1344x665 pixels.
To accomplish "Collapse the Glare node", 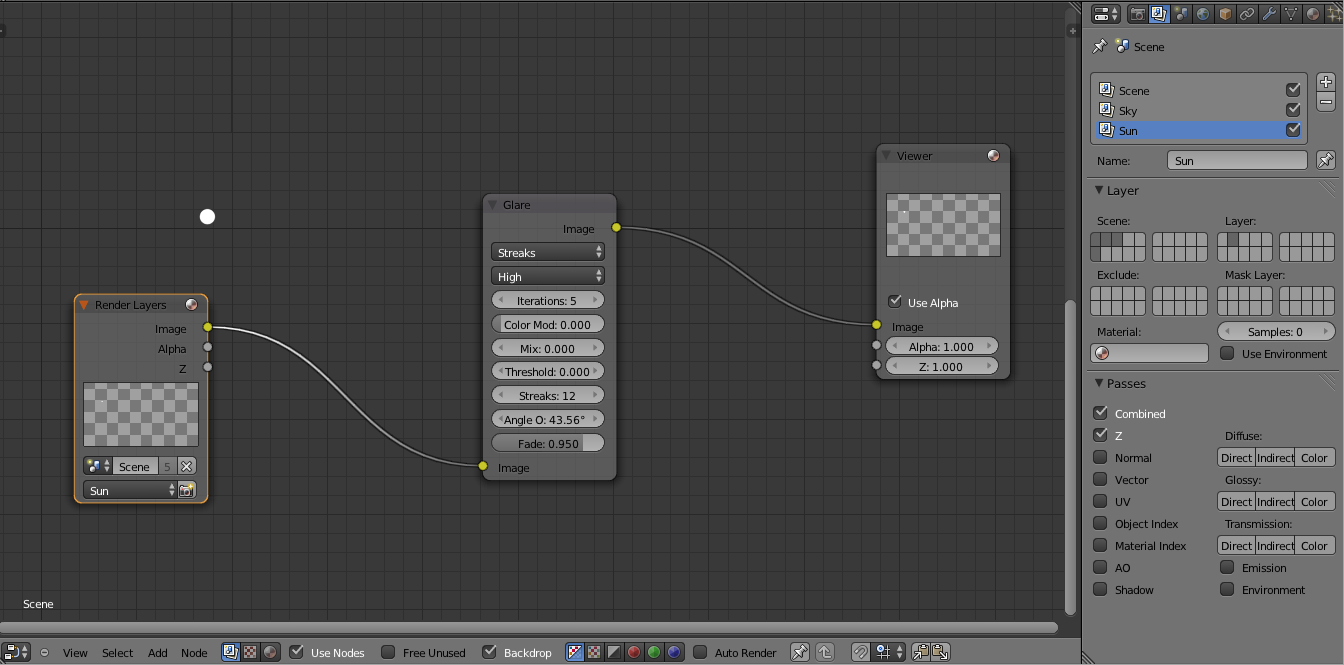I will [492, 204].
